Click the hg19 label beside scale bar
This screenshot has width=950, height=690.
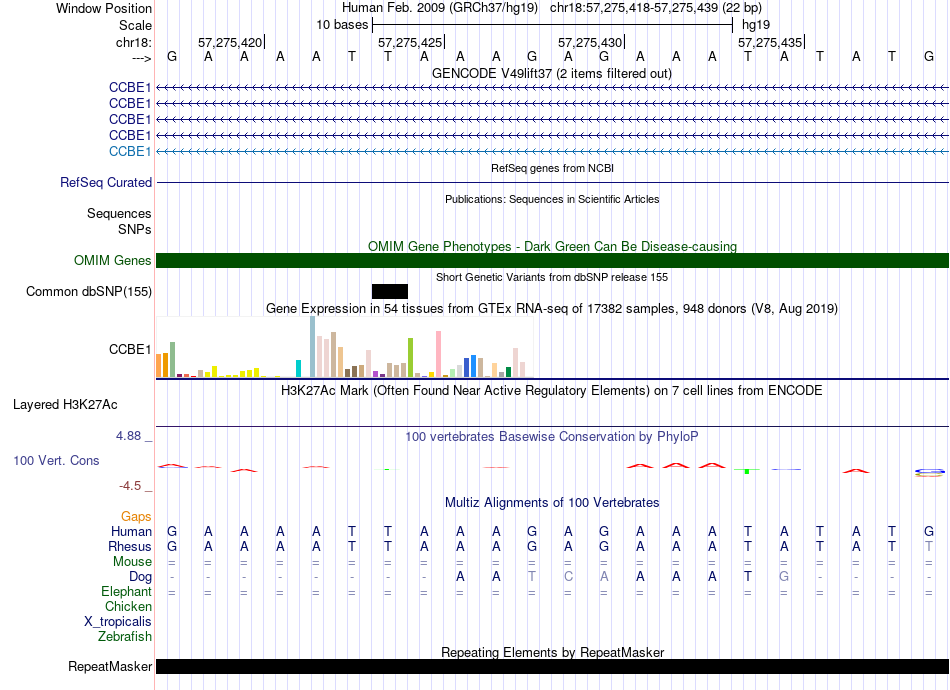pyautogui.click(x=756, y=25)
